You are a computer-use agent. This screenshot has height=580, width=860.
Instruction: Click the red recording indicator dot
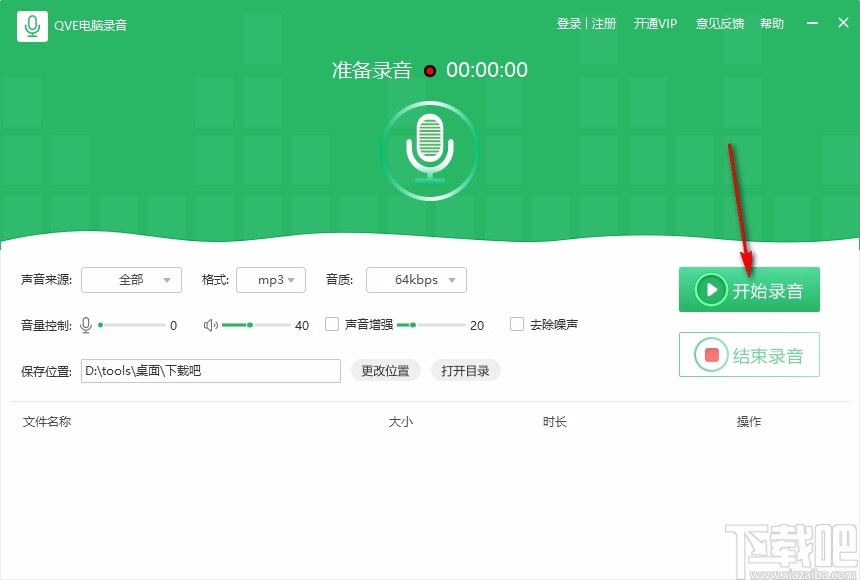tap(430, 71)
